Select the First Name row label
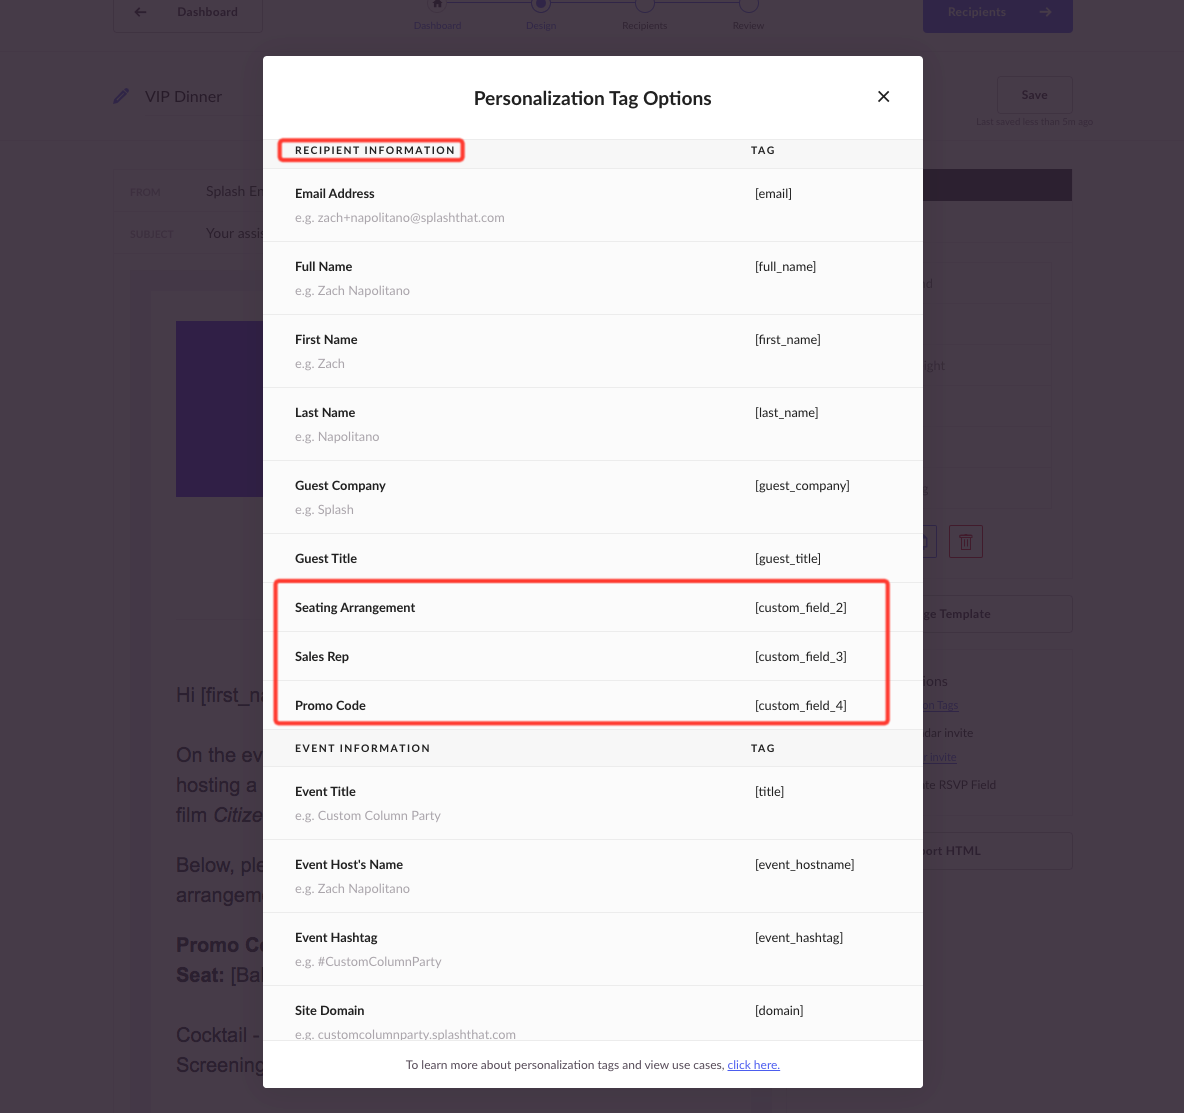Image resolution: width=1184 pixels, height=1113 pixels. (325, 340)
